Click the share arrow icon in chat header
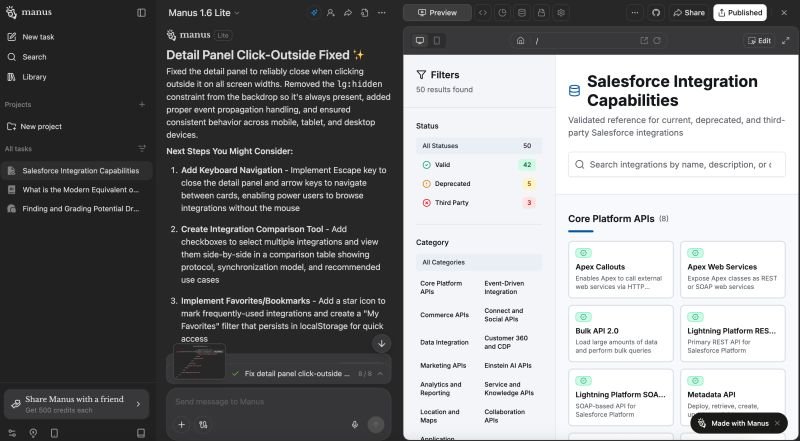Viewport: 800px width, 441px height. click(x=348, y=13)
